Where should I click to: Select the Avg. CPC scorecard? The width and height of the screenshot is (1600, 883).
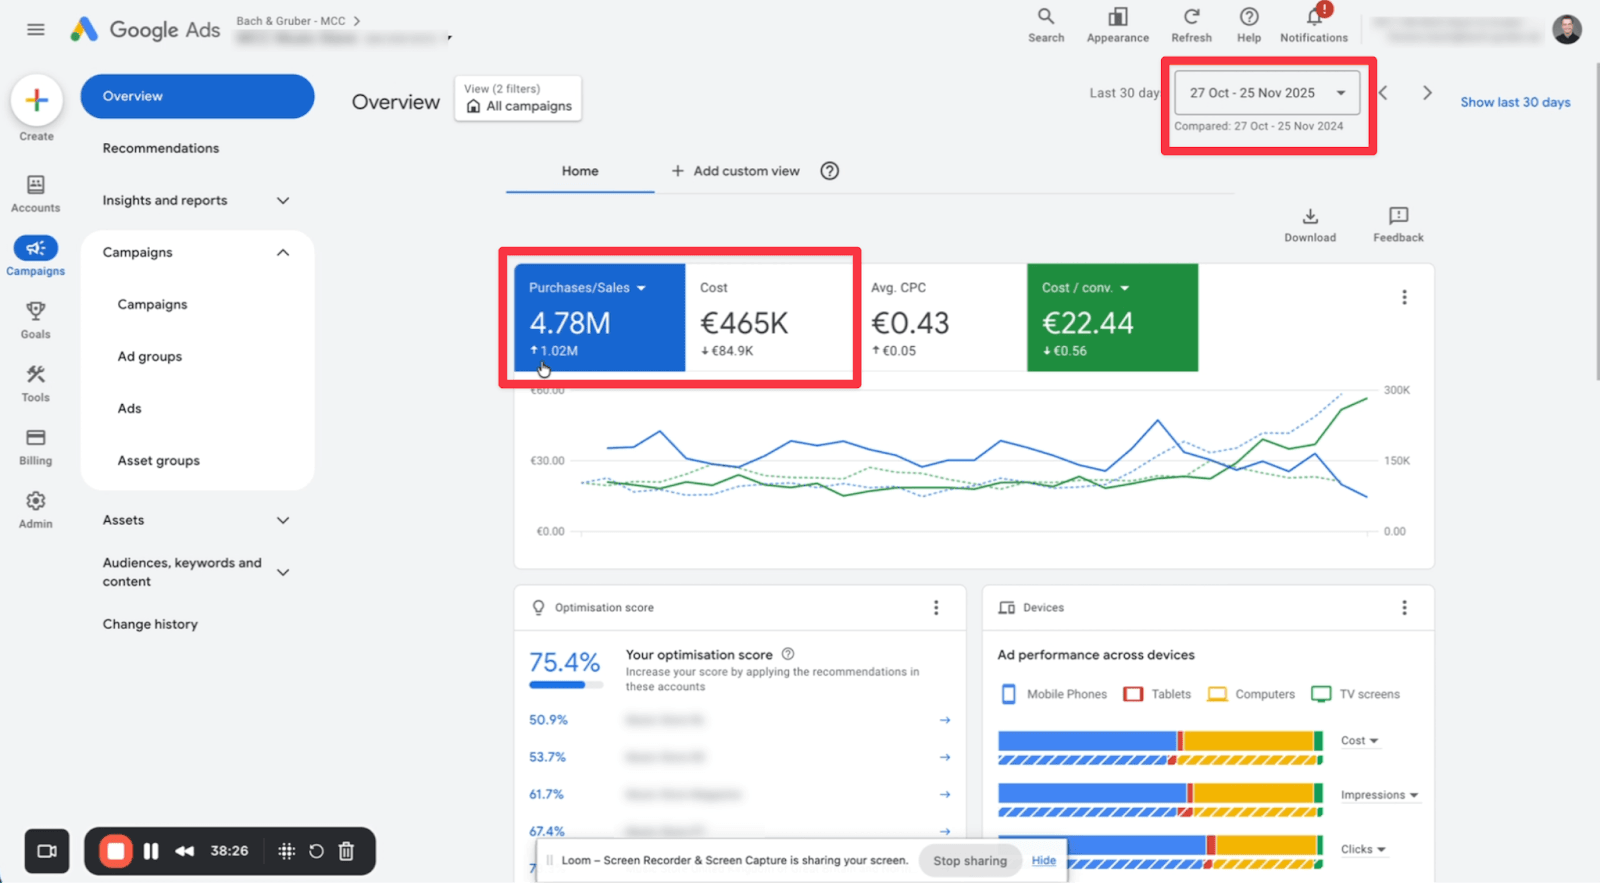(x=941, y=318)
